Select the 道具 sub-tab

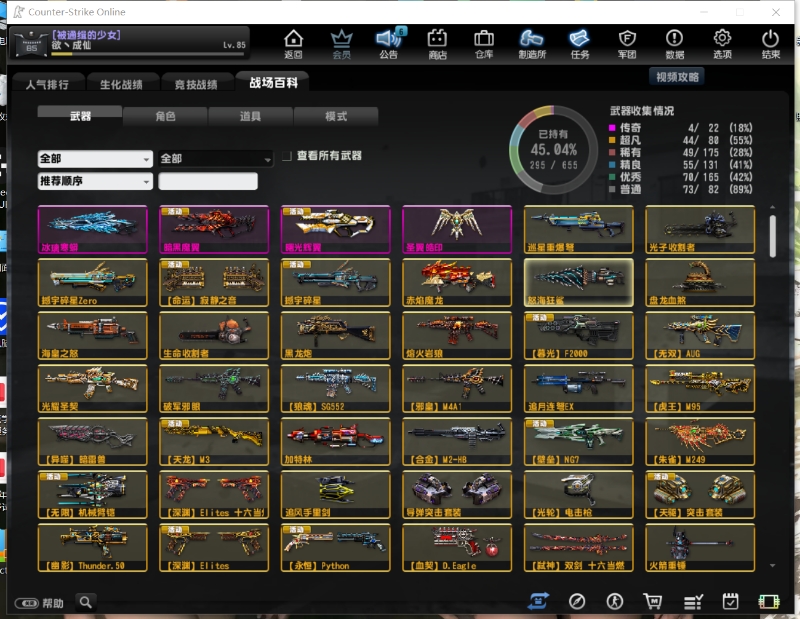tap(251, 116)
